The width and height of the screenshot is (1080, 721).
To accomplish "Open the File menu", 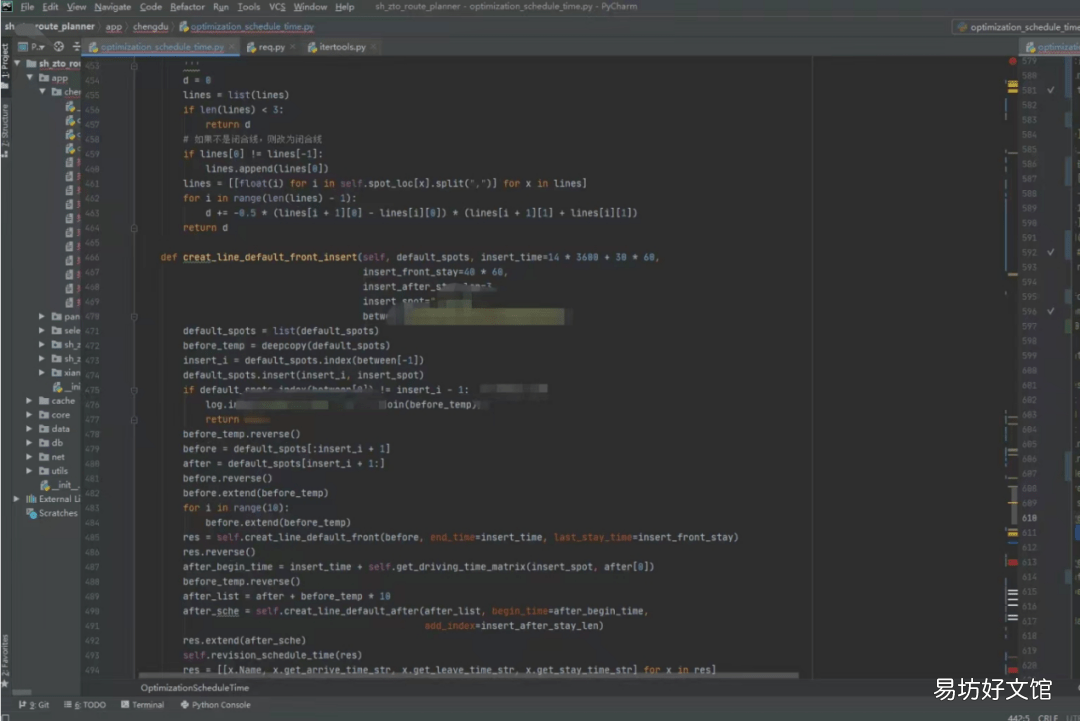I will pyautogui.click(x=27, y=7).
